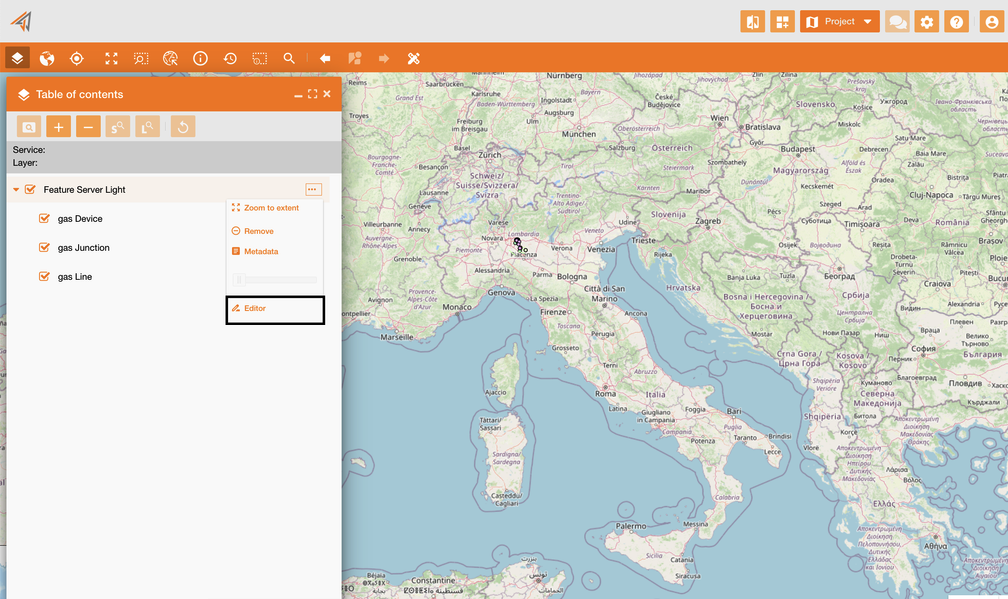Activate the info identify tool
Screen dimensions: 1008x599
(x=201, y=58)
